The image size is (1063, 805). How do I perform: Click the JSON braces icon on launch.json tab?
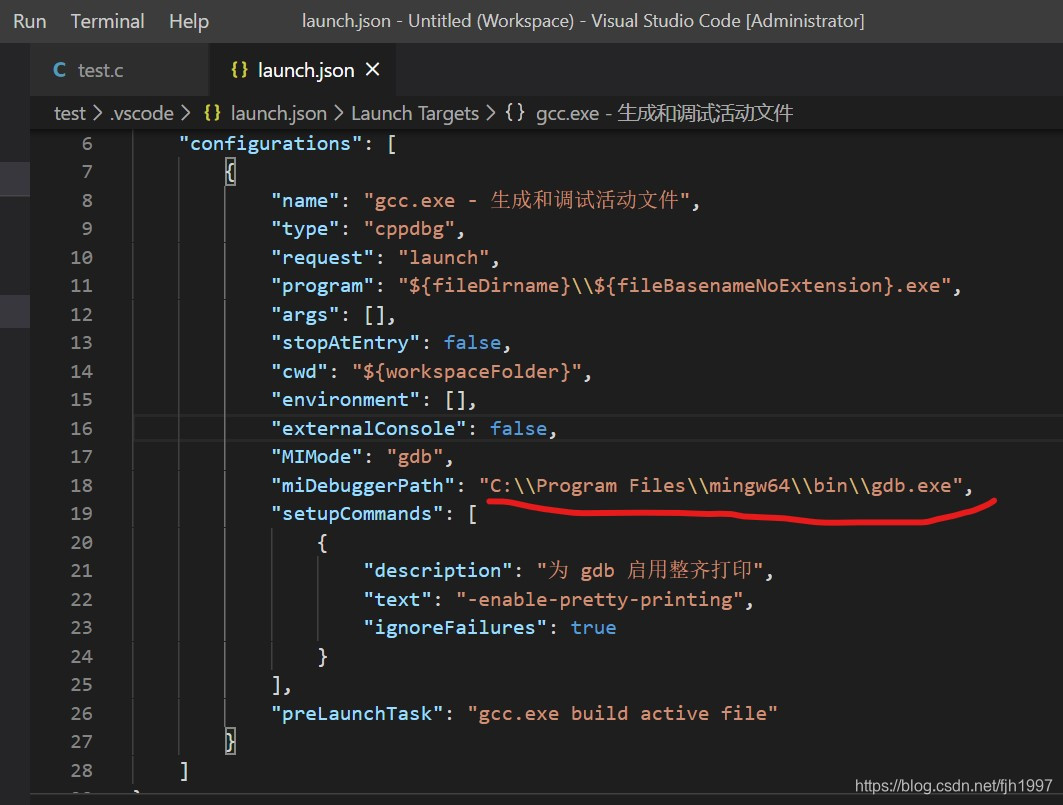239,70
